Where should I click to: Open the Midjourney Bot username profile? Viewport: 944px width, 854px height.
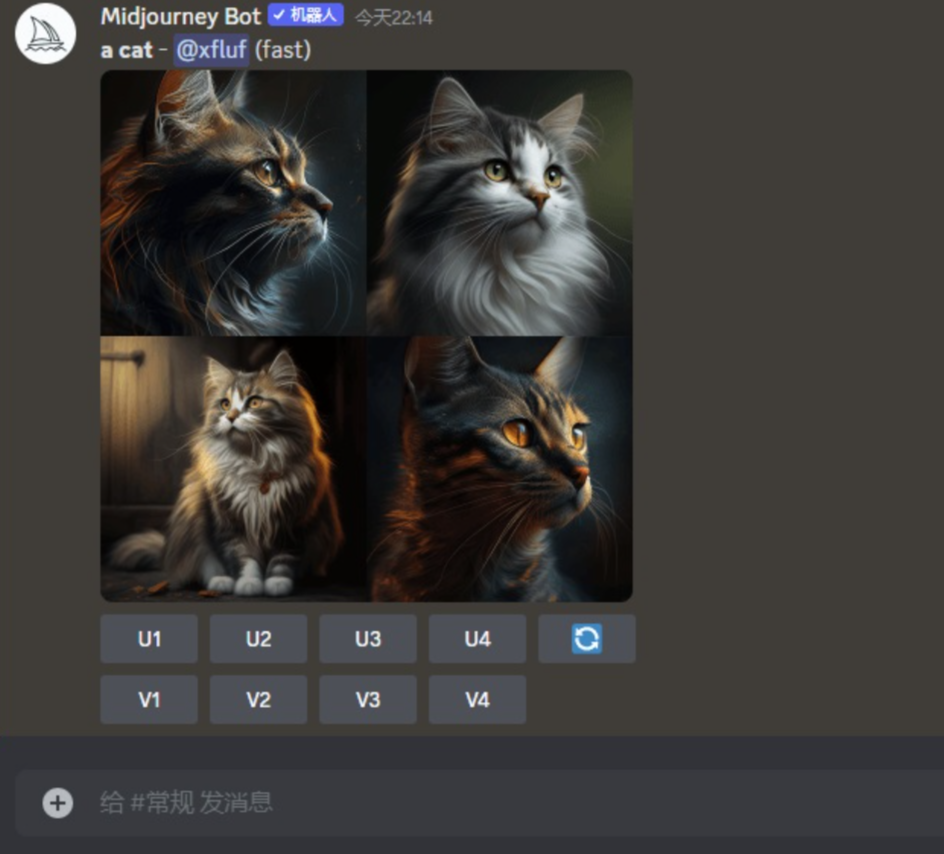tap(181, 16)
